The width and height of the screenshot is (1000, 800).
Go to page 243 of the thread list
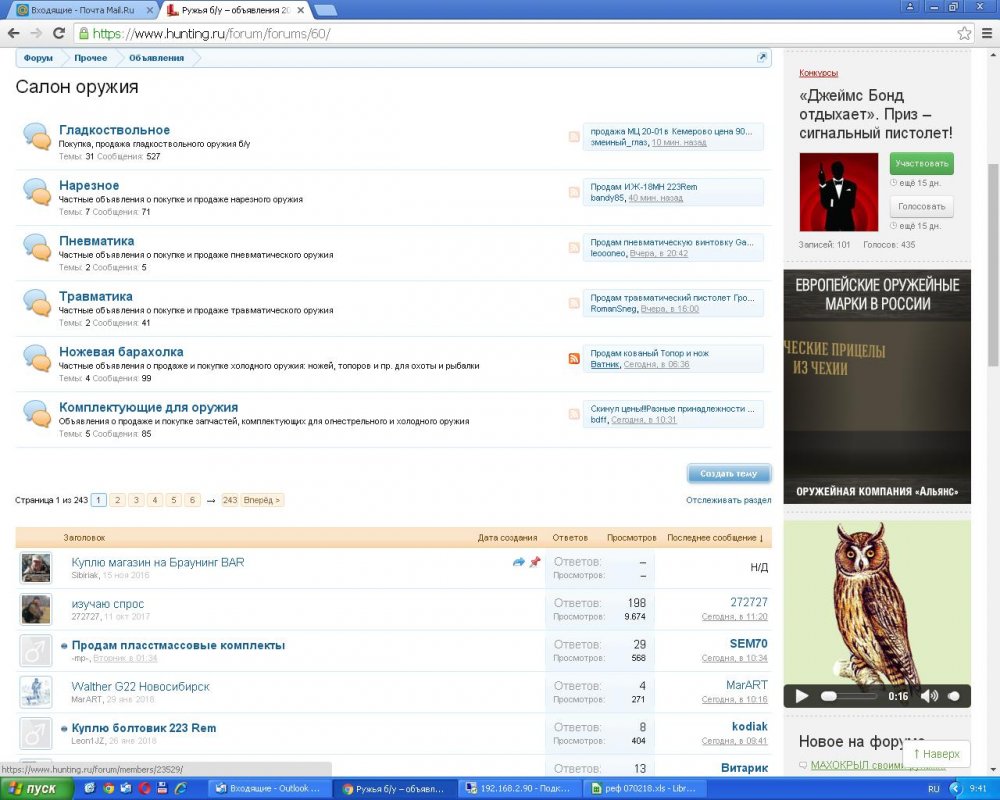(230, 500)
